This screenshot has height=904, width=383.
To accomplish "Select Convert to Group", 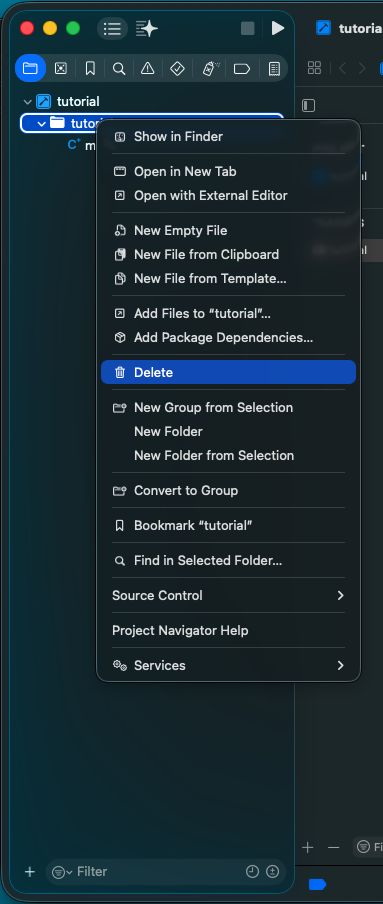I will 228,491.
